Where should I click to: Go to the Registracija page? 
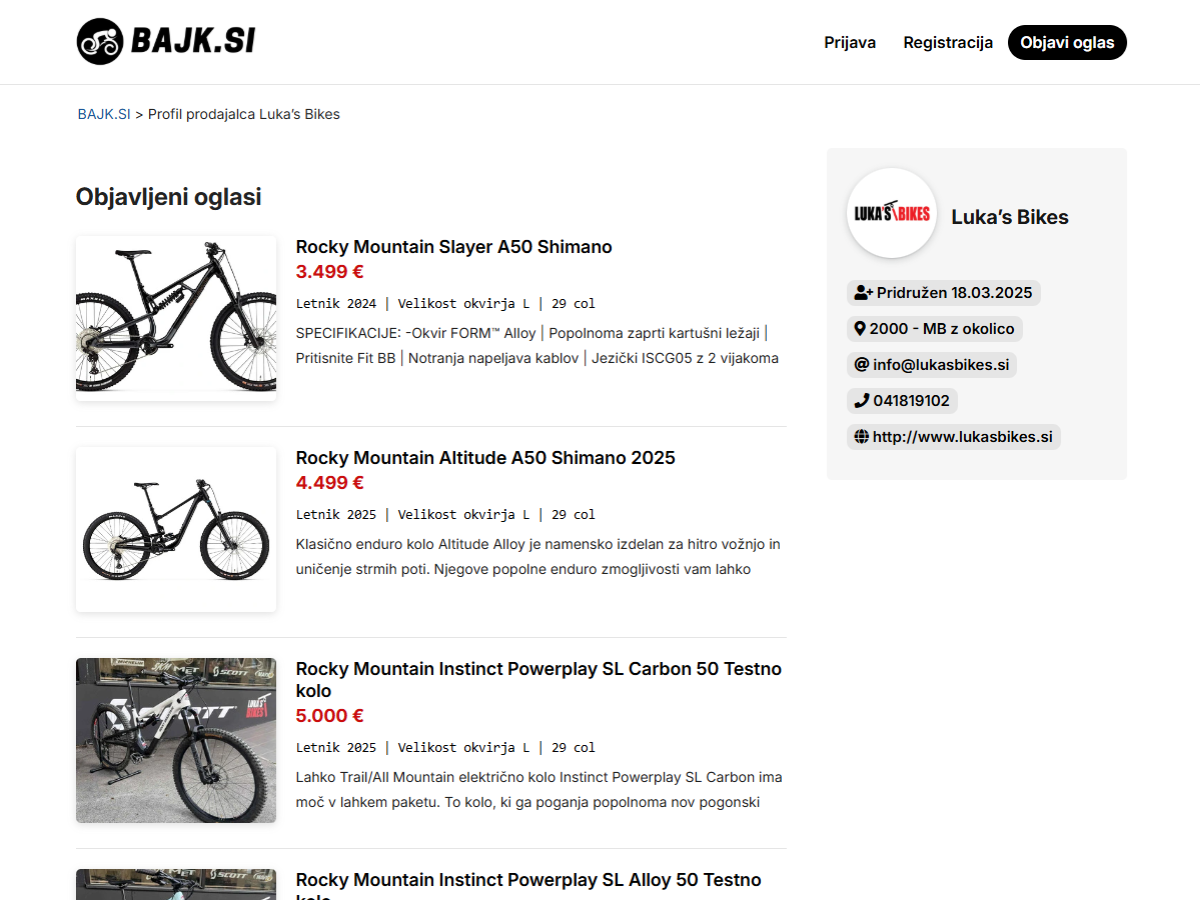coord(948,43)
